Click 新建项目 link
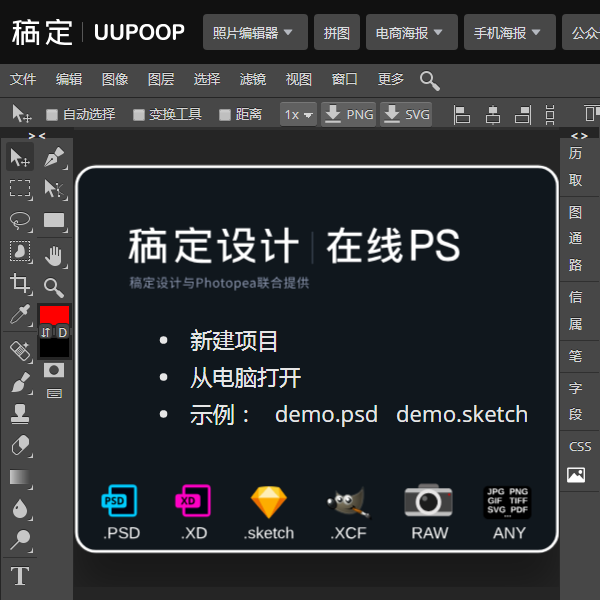Viewport: 600px width, 600px height. 233,341
